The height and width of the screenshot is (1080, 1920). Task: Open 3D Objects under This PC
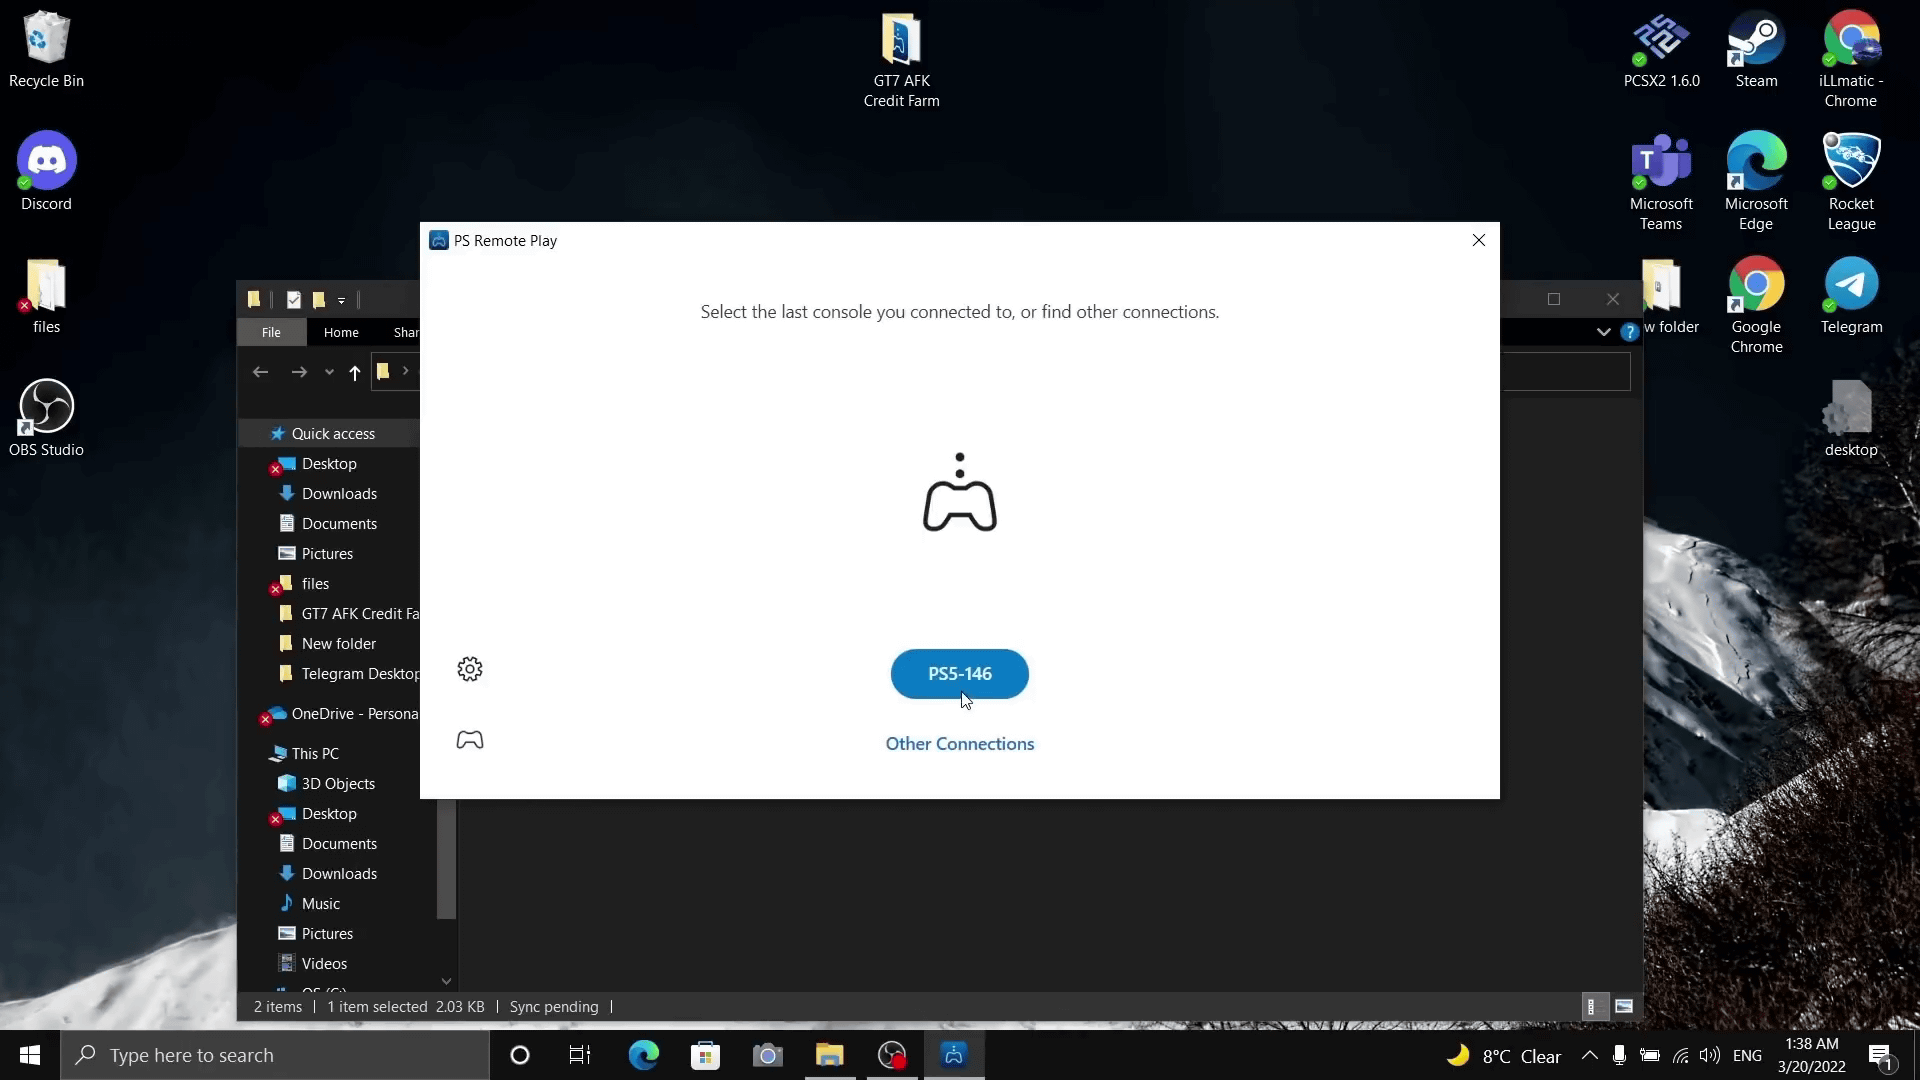338,784
